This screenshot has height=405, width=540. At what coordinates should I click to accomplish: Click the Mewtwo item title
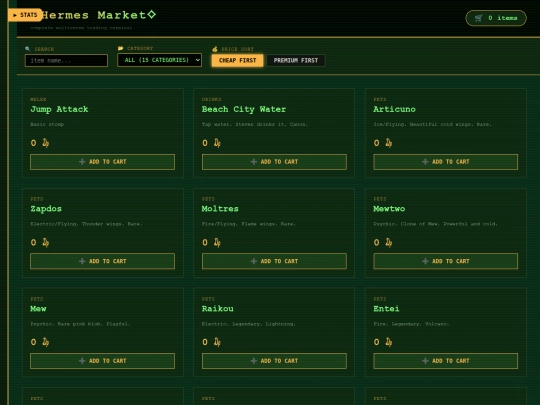(x=389, y=209)
